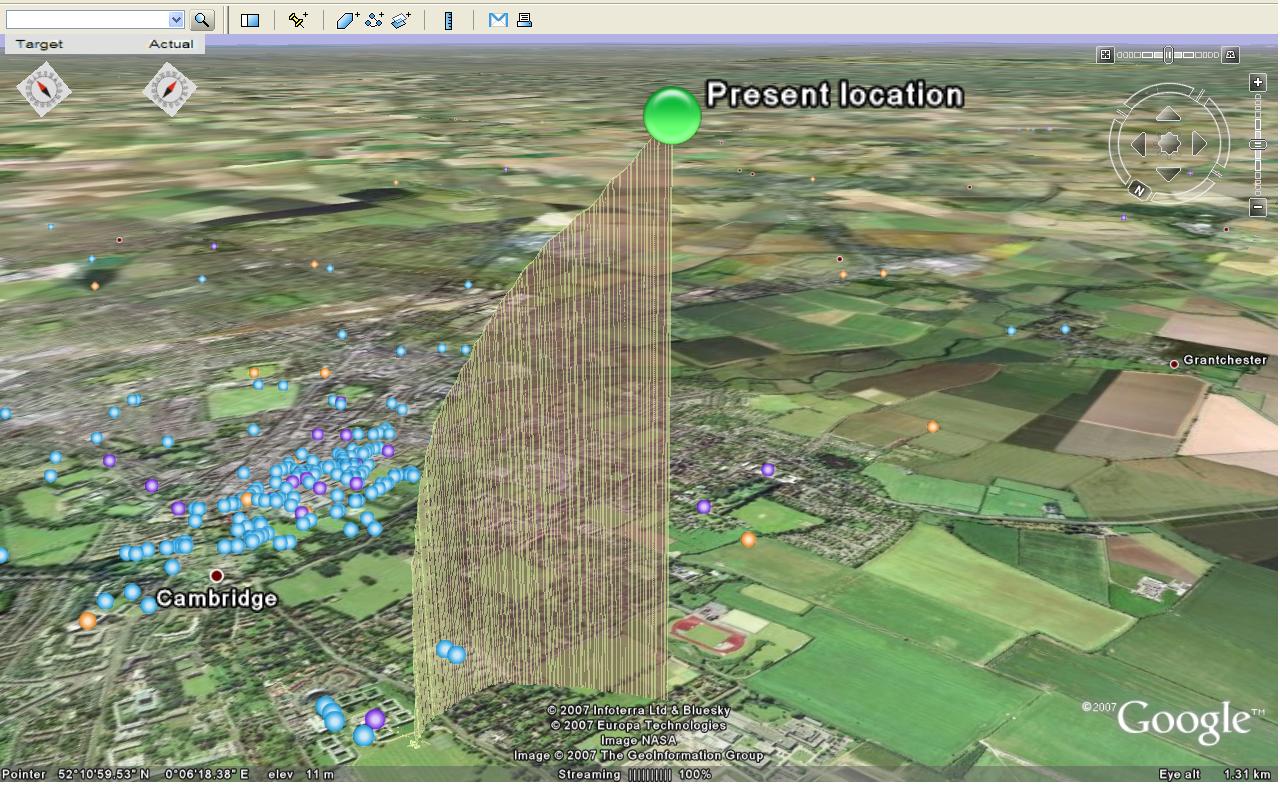This screenshot has height=800, width=1280.
Task: Click the elev 11 m reading
Action: coord(301,774)
